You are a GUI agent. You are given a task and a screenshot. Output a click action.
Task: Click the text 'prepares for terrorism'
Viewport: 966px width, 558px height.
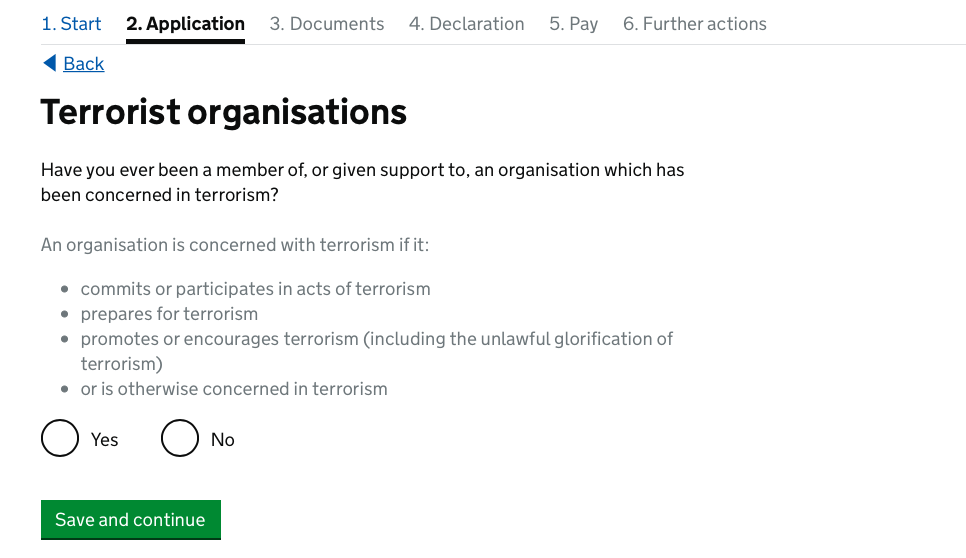click(169, 314)
